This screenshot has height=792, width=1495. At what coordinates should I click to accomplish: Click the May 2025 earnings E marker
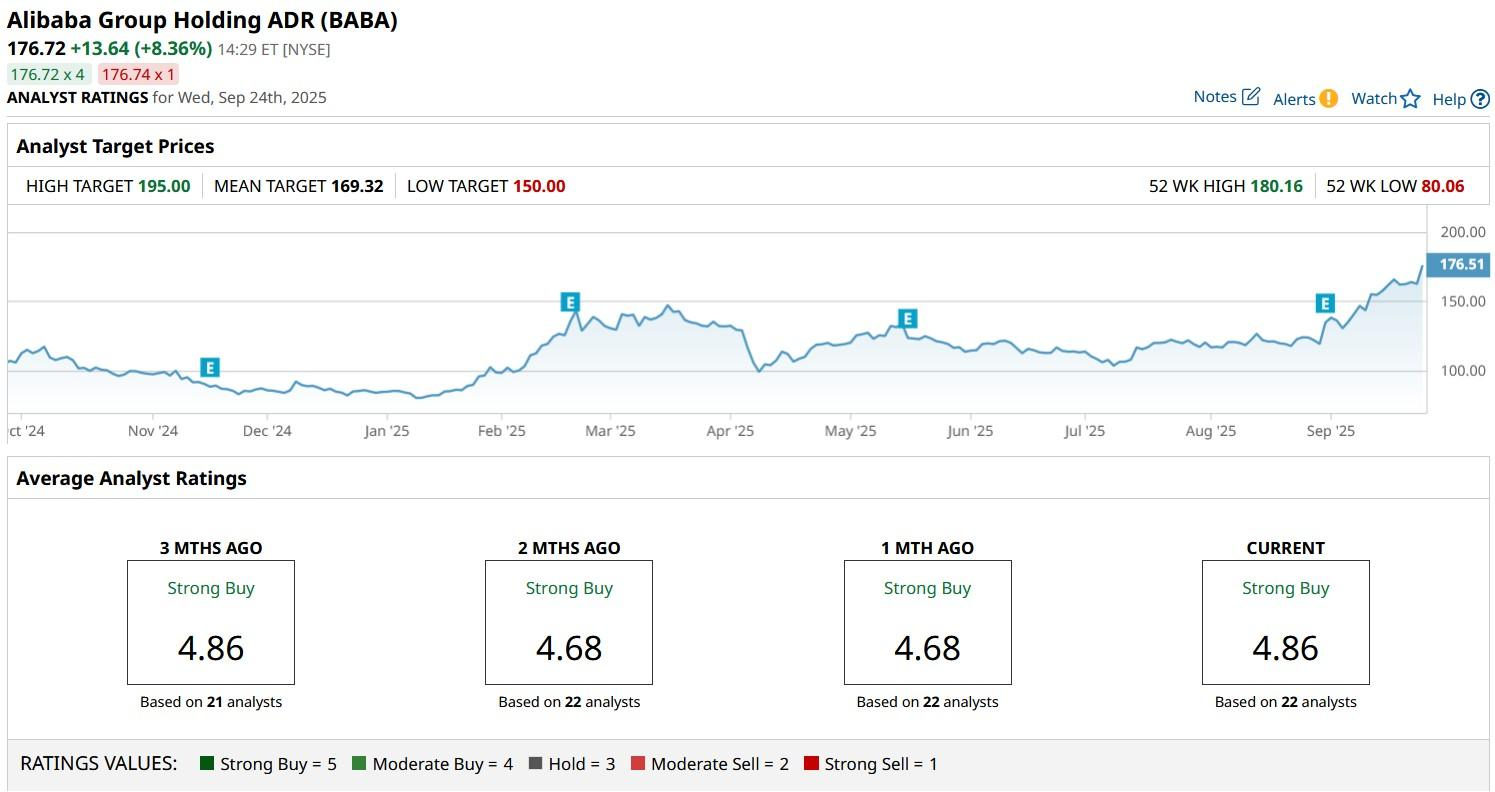coord(907,319)
